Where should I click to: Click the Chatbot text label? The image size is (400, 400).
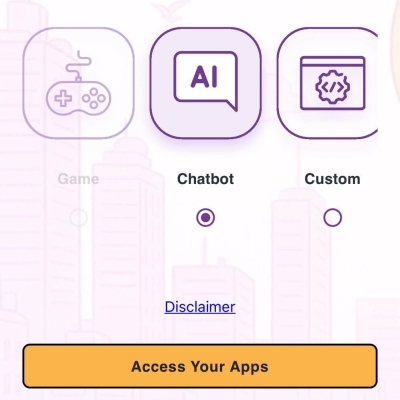[x=206, y=179]
